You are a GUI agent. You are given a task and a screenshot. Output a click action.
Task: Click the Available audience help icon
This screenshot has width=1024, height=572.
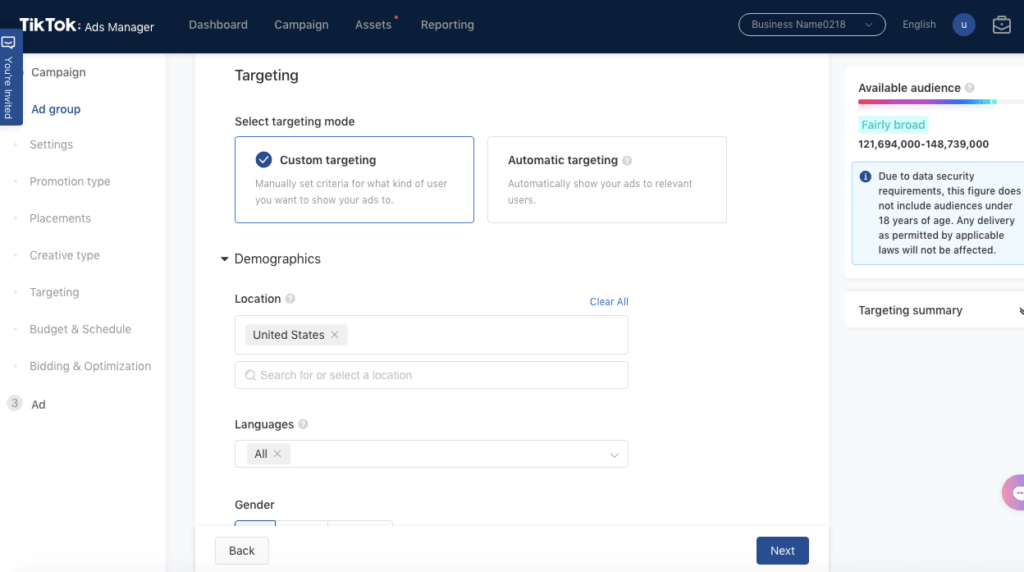(970, 88)
